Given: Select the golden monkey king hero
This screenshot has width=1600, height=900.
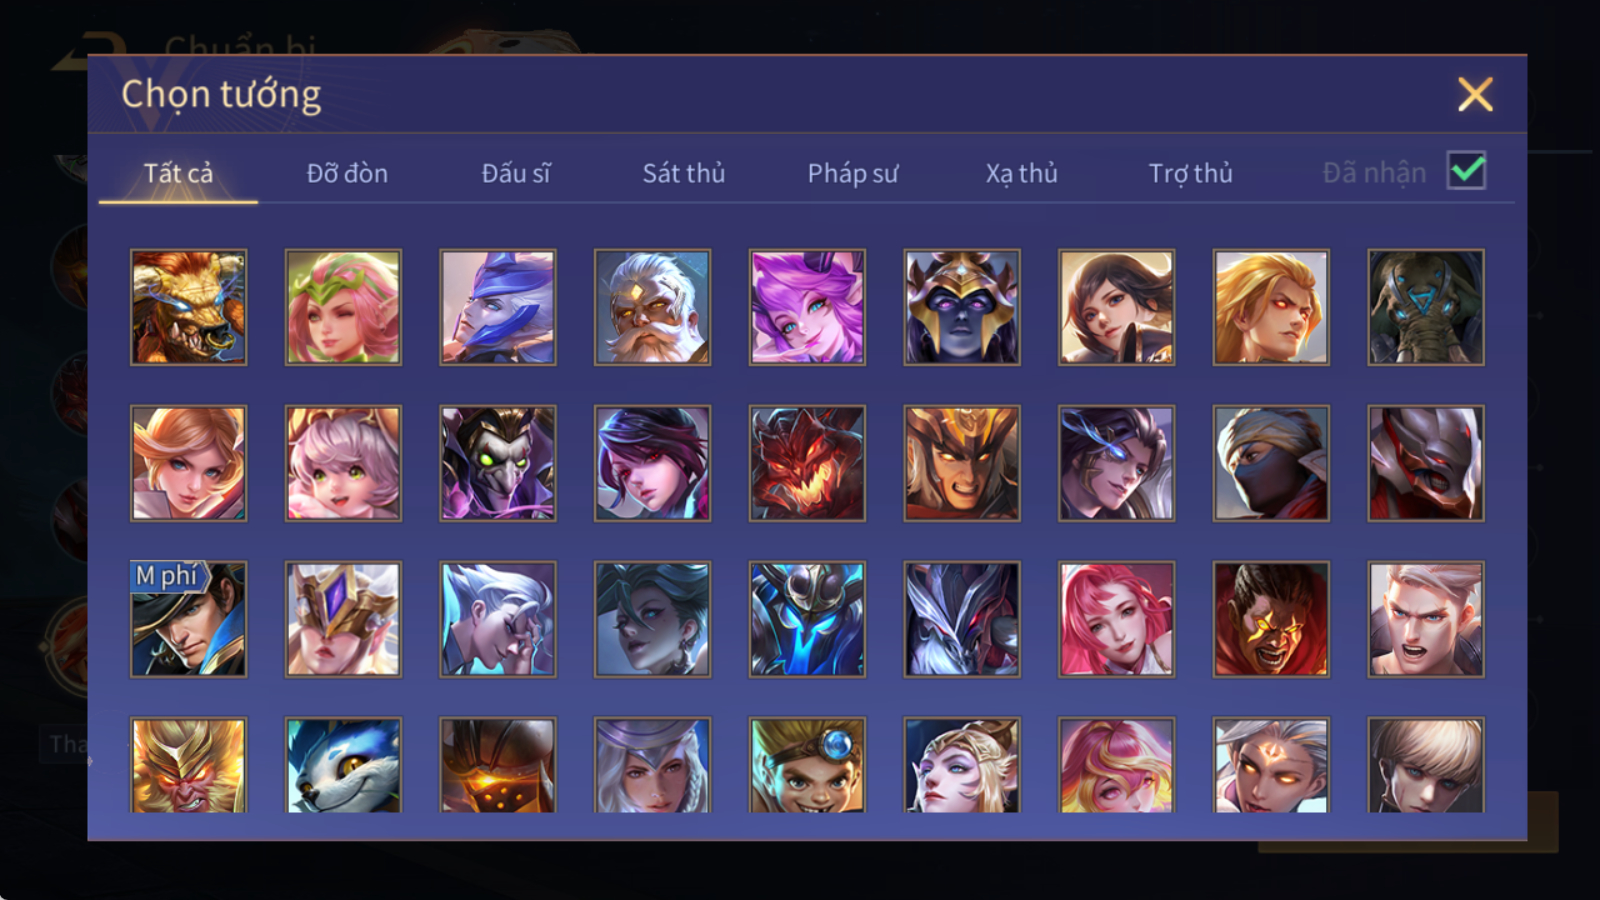Looking at the screenshot, I should (188, 765).
